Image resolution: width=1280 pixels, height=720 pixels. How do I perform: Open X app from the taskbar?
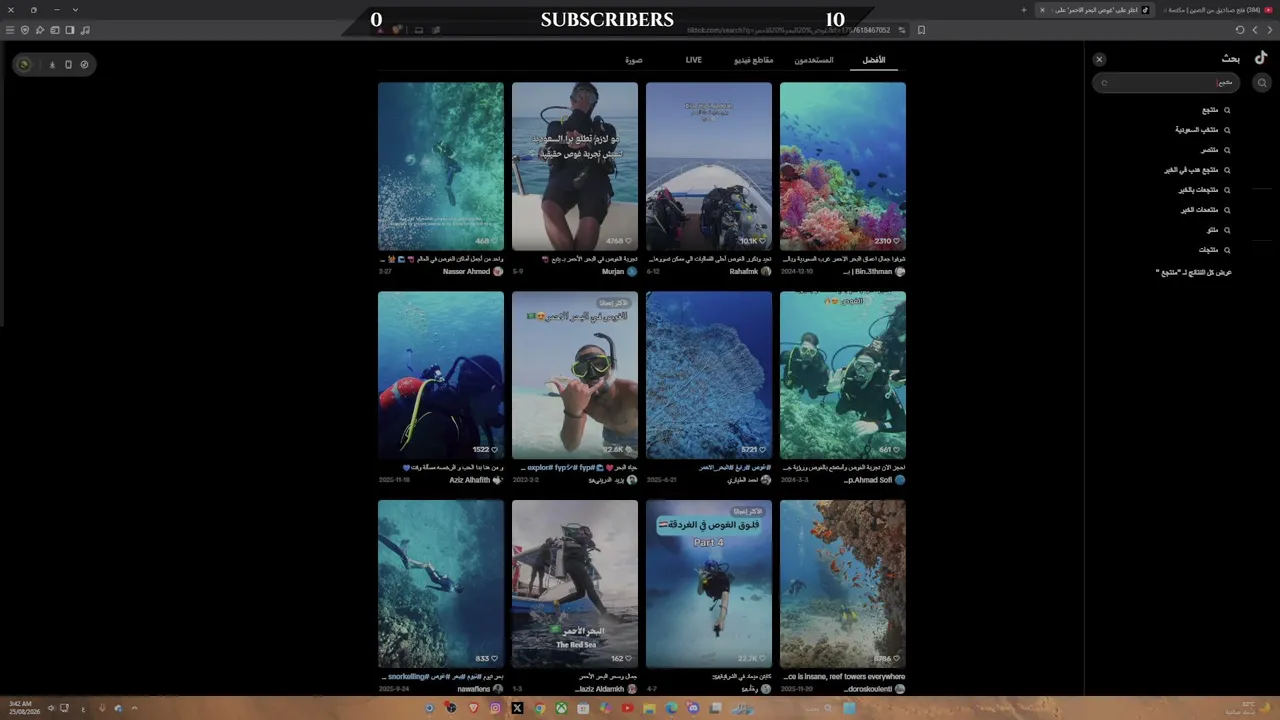click(517, 708)
